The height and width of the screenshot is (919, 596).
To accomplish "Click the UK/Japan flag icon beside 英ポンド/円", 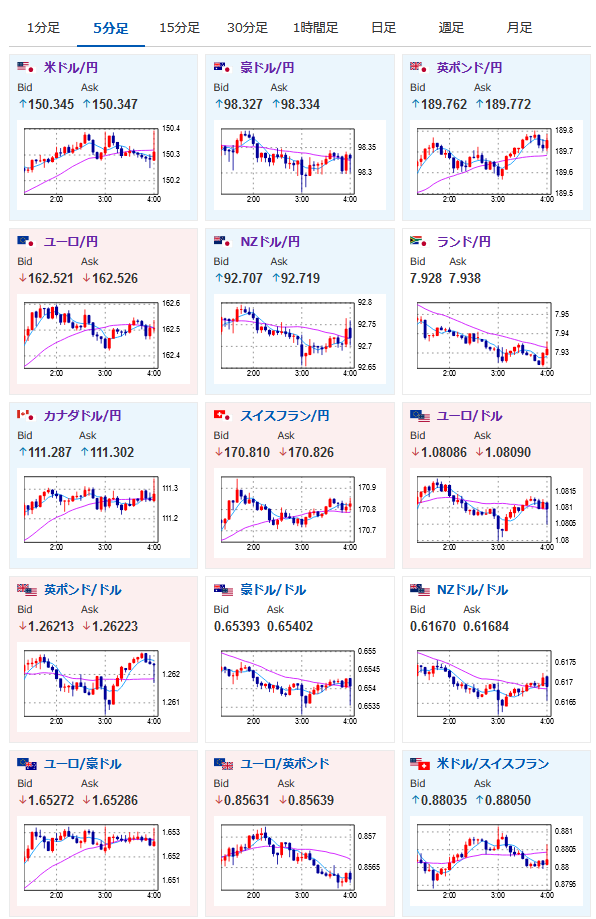I will (x=418, y=67).
